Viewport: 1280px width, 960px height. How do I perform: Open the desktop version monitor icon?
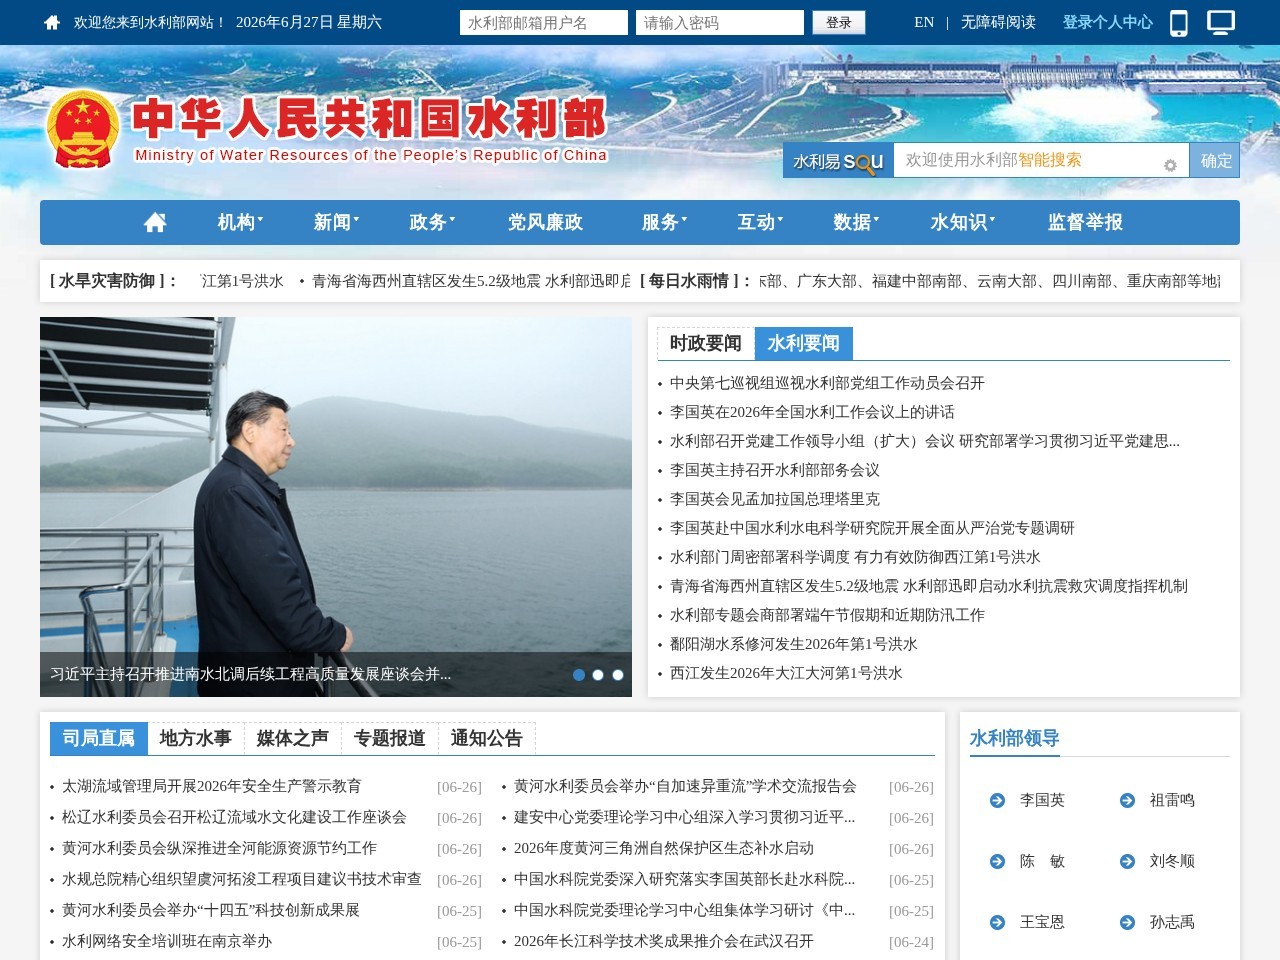1221,22
